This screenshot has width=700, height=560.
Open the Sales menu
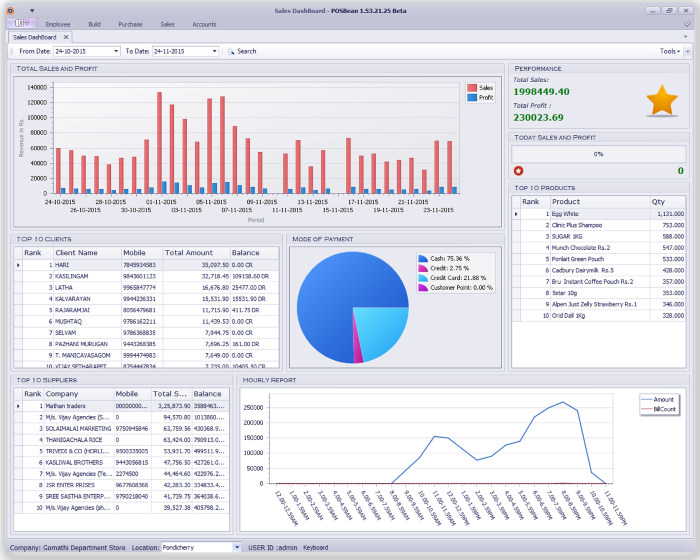pos(167,25)
